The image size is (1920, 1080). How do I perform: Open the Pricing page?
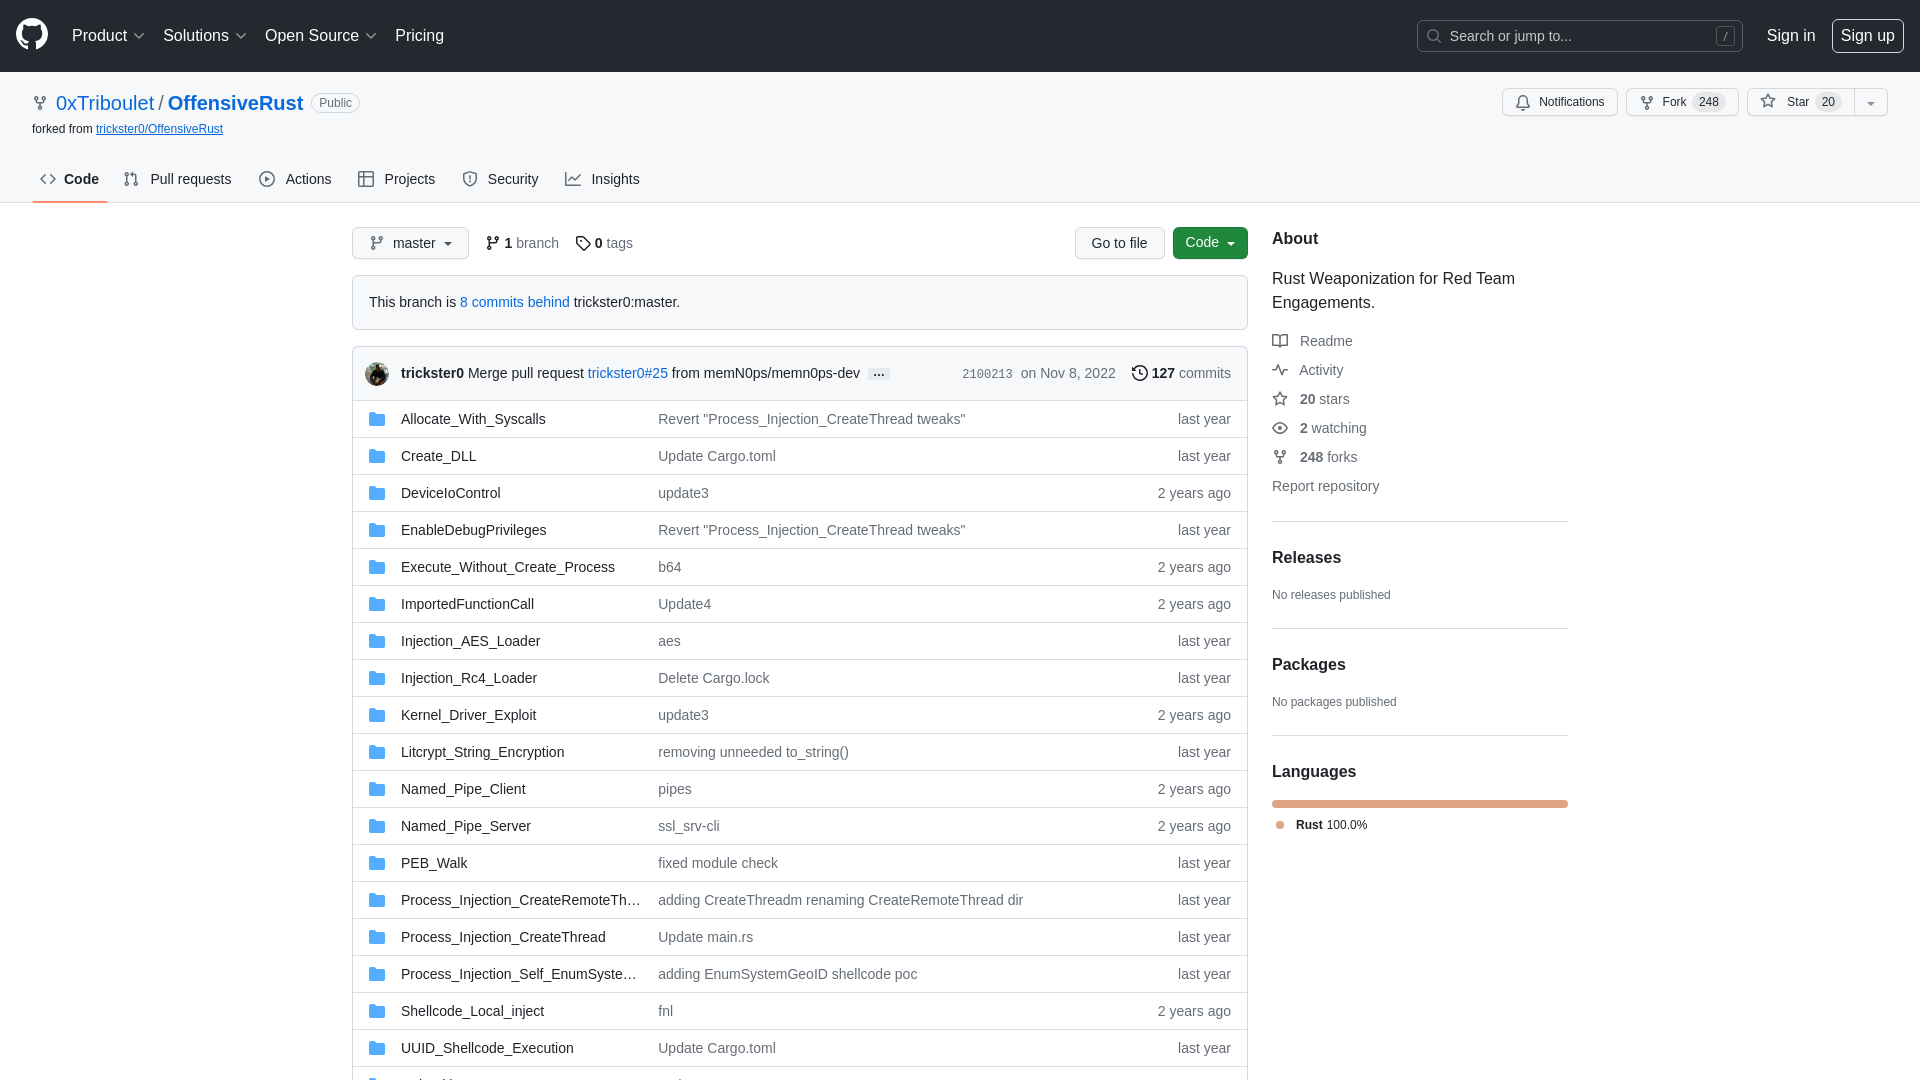[x=419, y=36]
